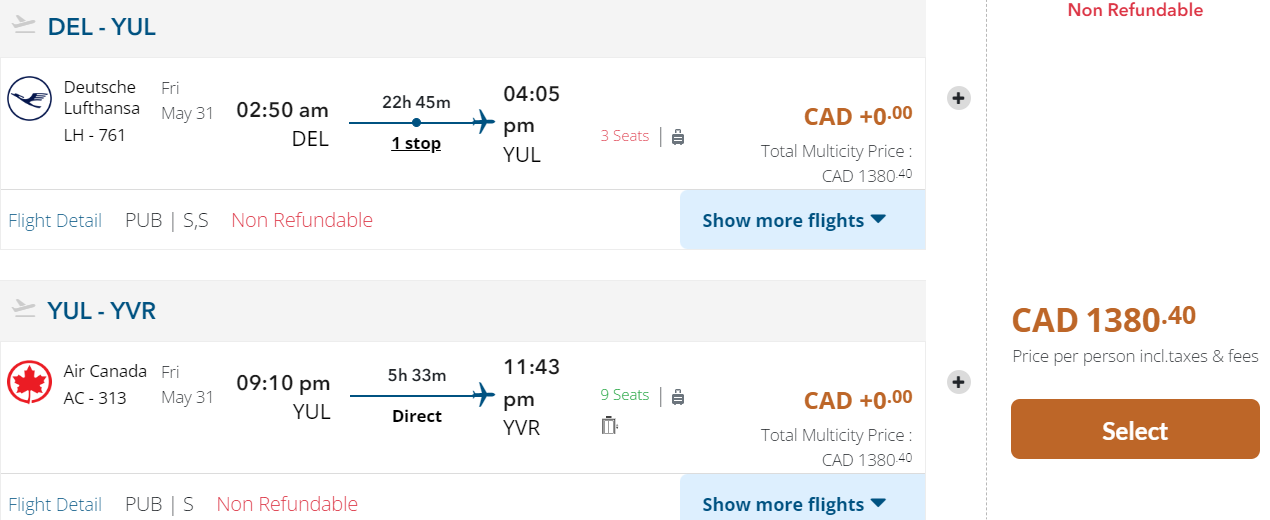Click baggage icon on Lufthansa LH-761 flight
This screenshot has width=1270, height=520.
pyautogui.click(x=678, y=137)
